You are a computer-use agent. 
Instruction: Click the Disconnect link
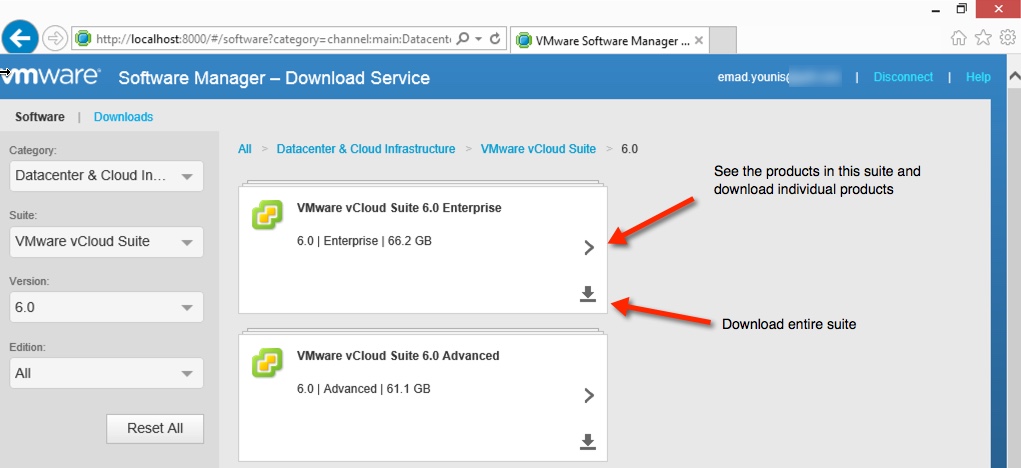coord(903,77)
